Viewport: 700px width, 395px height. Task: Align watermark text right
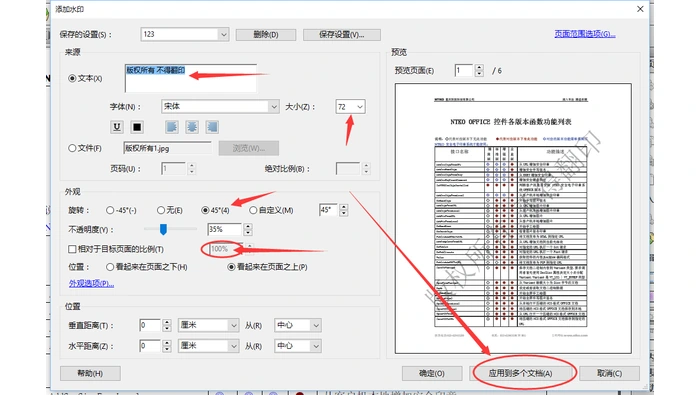click(x=212, y=127)
